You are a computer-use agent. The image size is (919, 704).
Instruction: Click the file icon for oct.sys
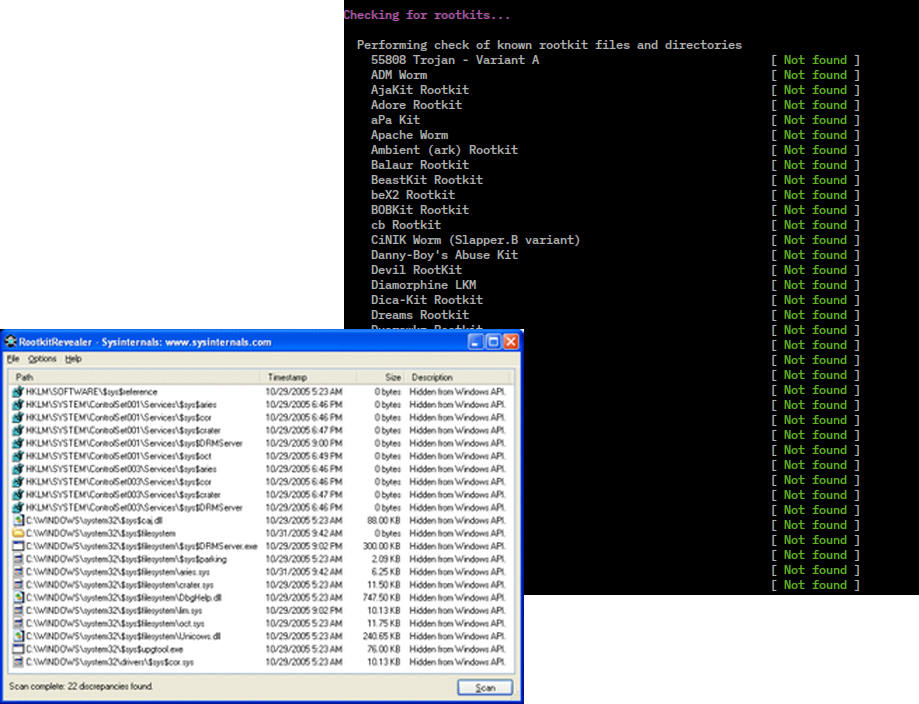[x=18, y=624]
